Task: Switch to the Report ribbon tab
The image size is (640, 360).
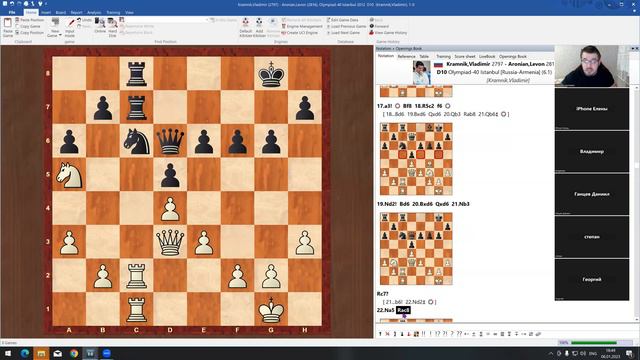Action: (x=76, y=13)
